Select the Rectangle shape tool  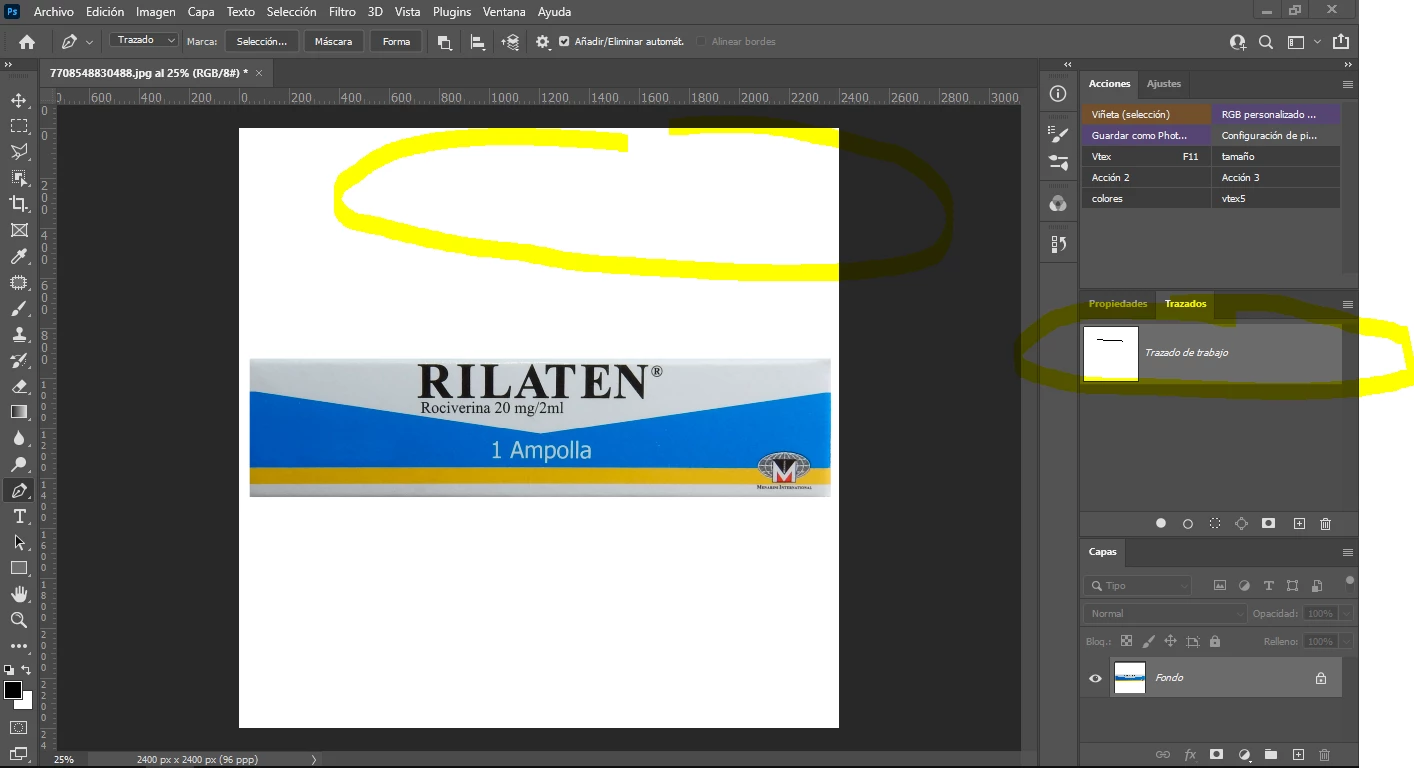point(18,568)
